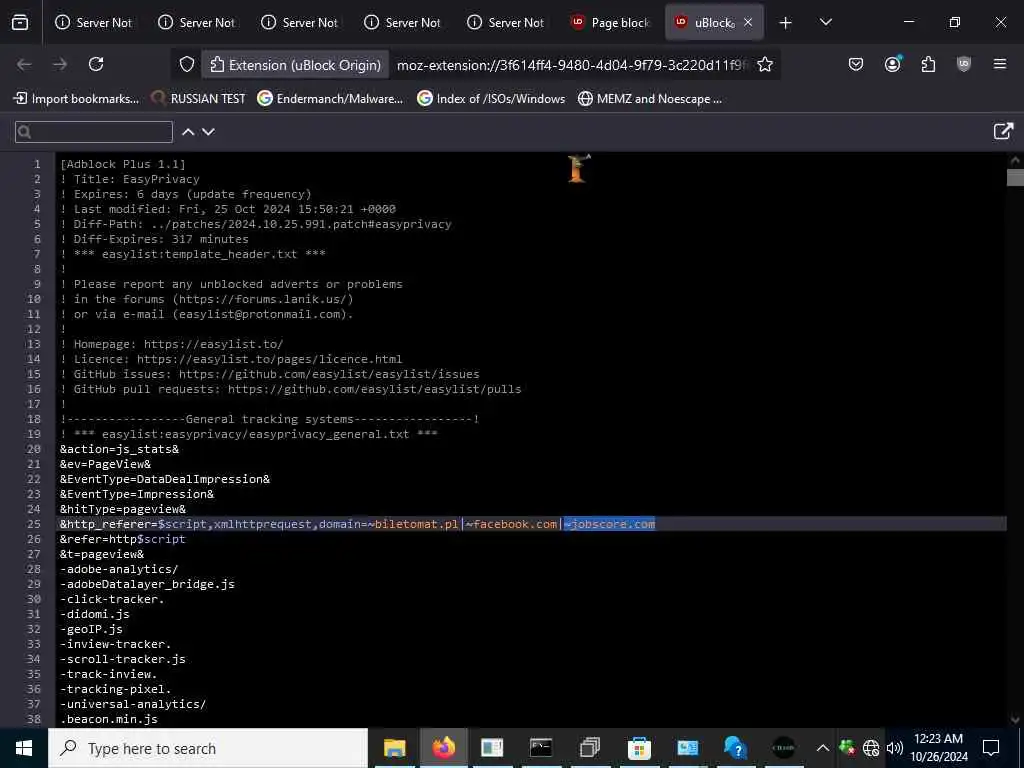Image resolution: width=1024 pixels, height=768 pixels.
Task: Click Extension (uBlock Origin) identity box
Action: (295, 65)
